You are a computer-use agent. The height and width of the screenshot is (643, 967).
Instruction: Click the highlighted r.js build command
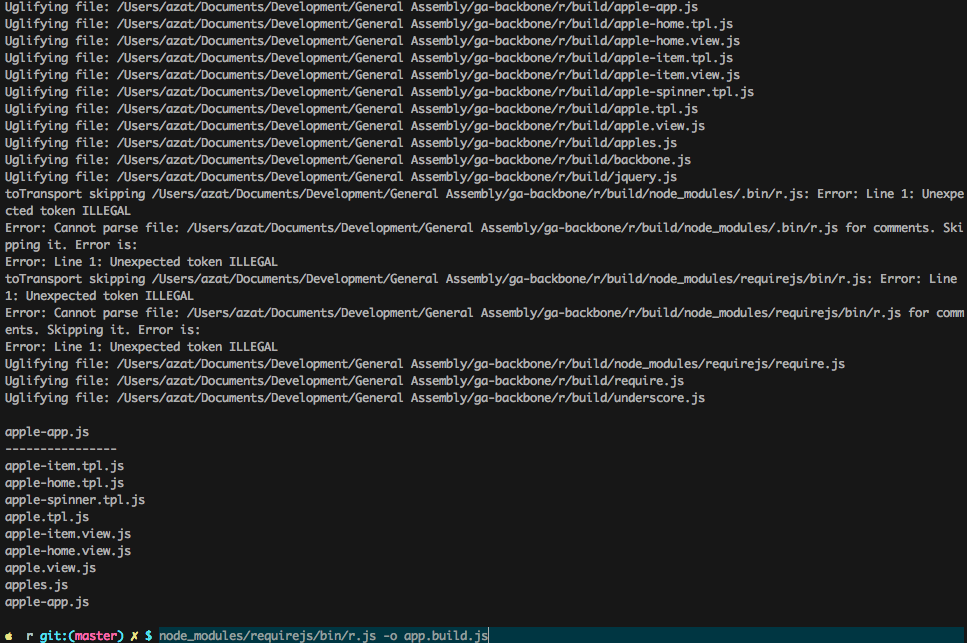point(300,635)
